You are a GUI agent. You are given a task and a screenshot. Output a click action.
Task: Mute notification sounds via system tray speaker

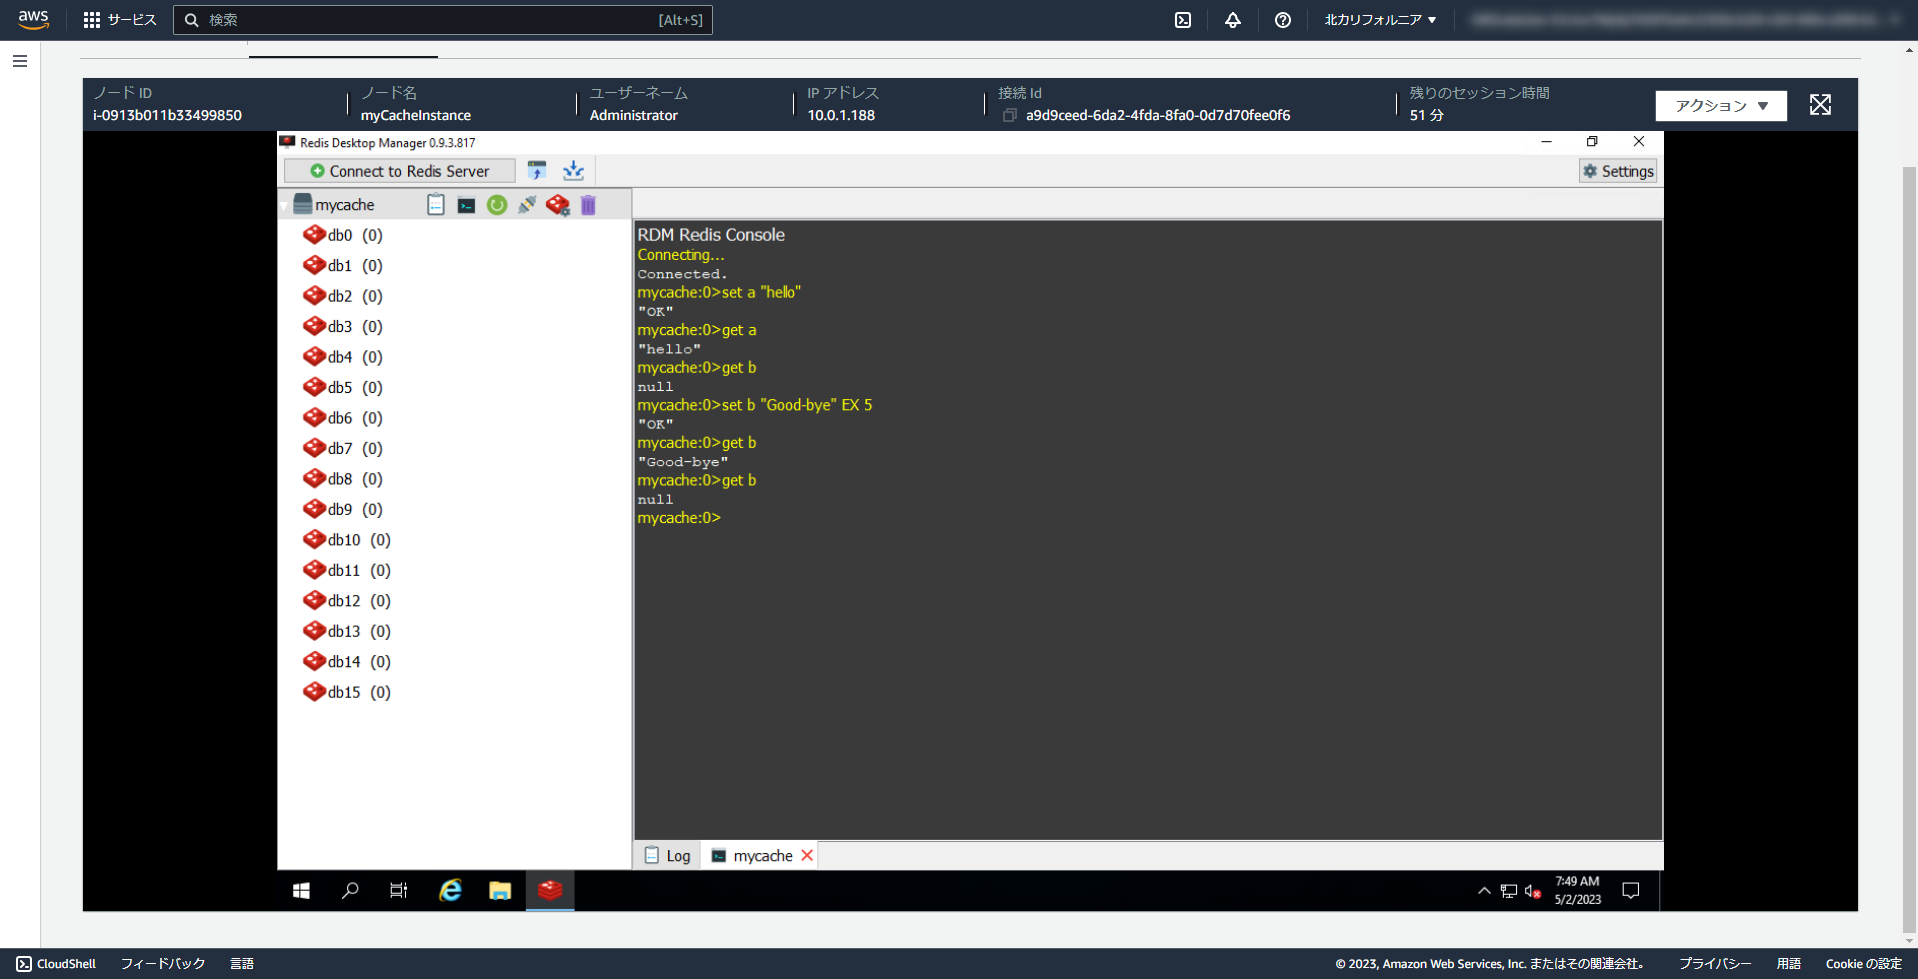[x=1530, y=891]
